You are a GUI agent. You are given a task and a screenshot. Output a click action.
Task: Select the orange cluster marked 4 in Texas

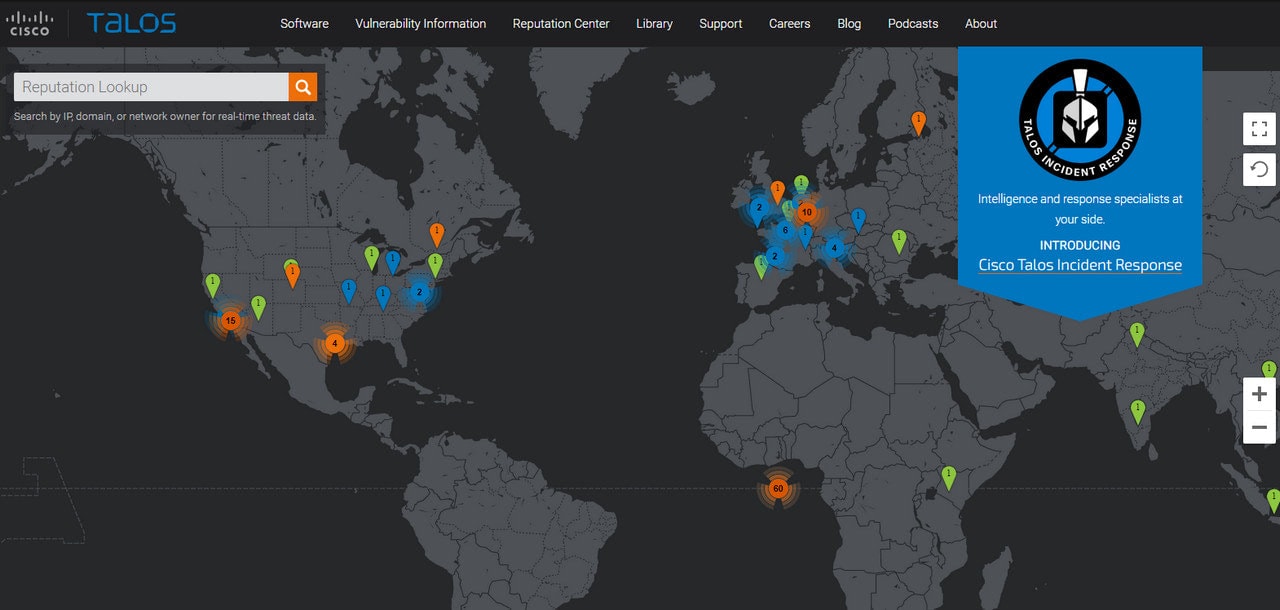[x=335, y=344]
